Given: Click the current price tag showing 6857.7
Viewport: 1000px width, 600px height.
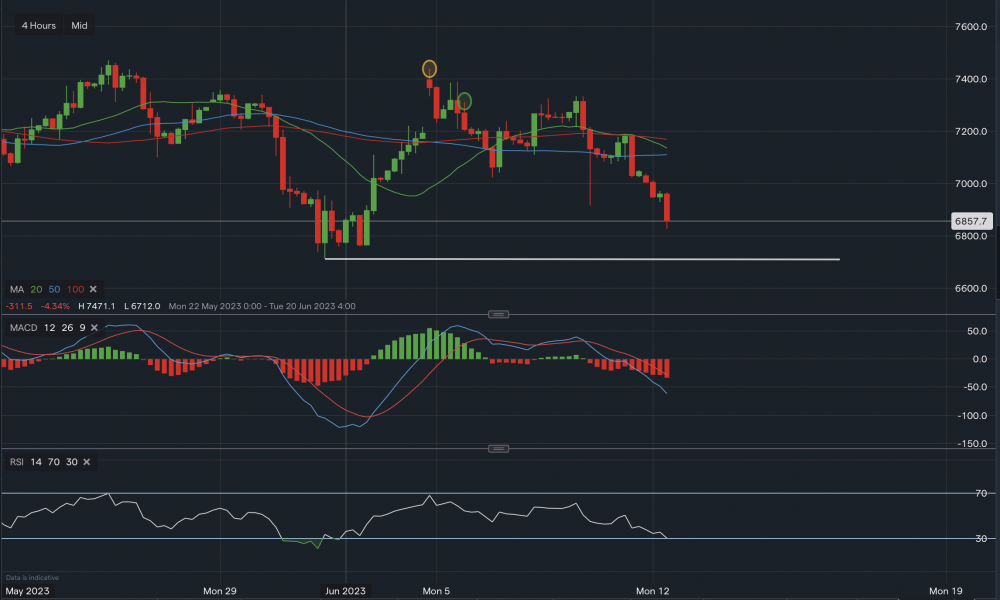Looking at the screenshot, I should (971, 220).
